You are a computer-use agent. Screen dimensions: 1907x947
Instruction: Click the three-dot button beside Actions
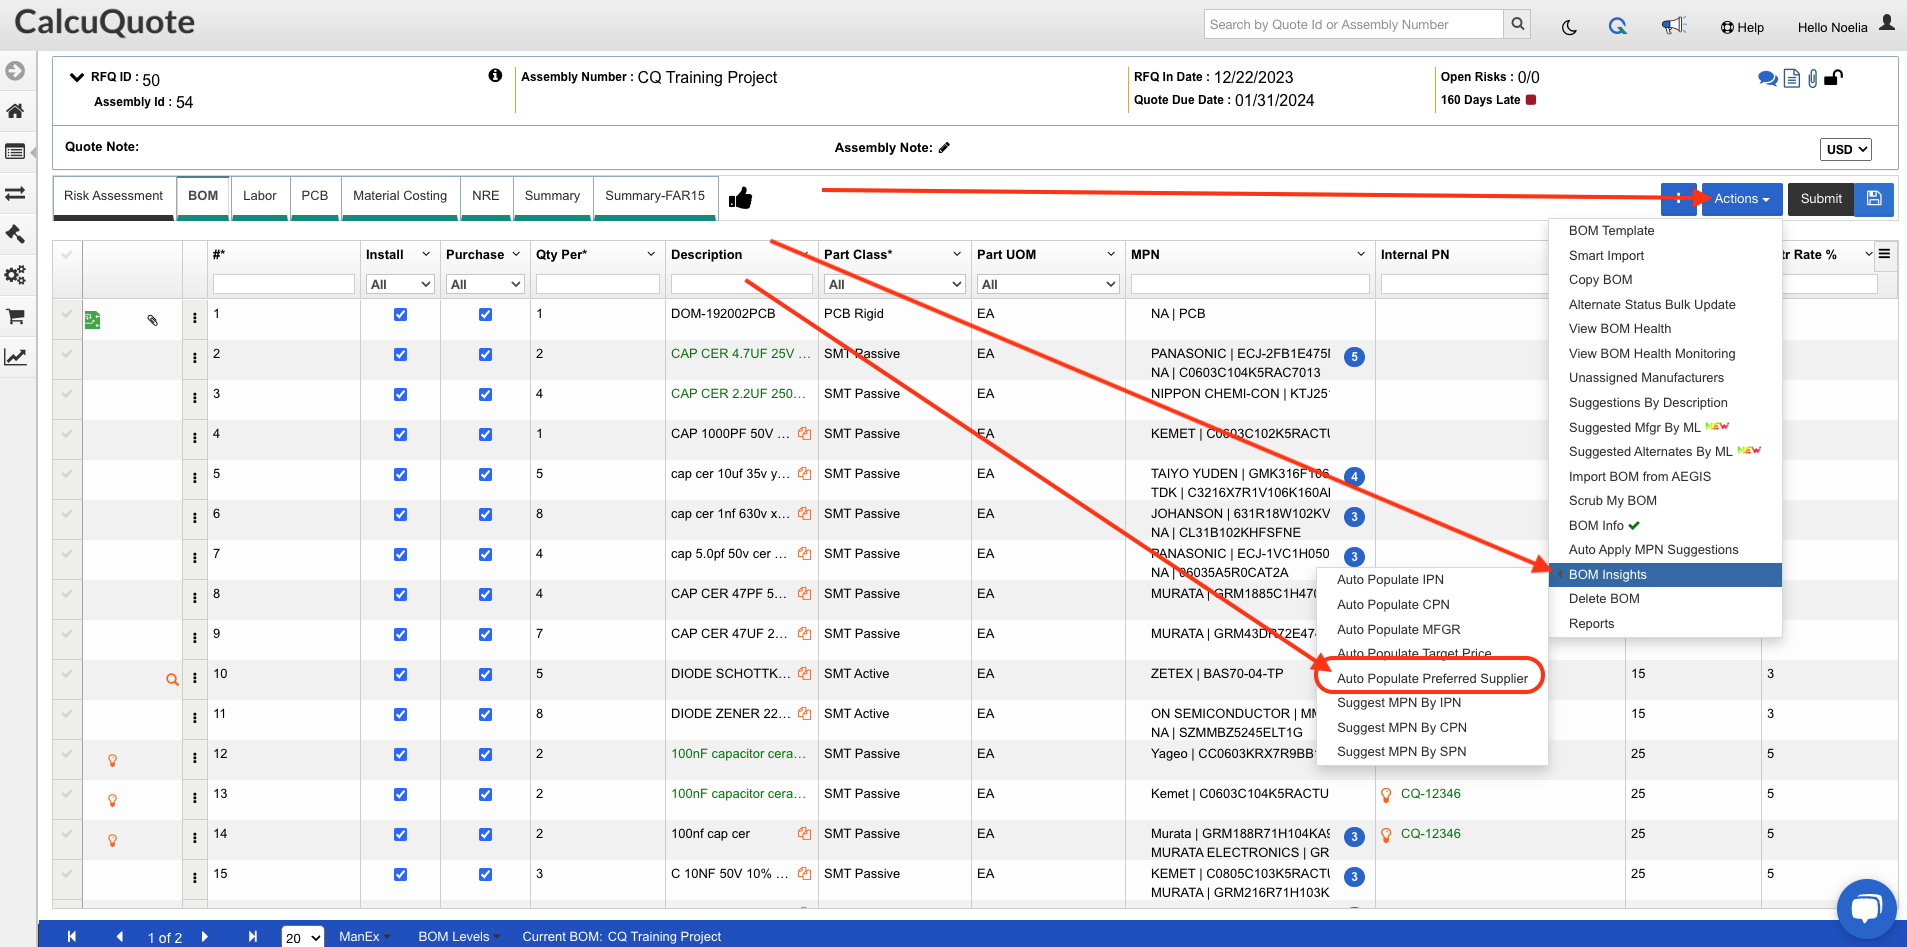pyautogui.click(x=1678, y=199)
